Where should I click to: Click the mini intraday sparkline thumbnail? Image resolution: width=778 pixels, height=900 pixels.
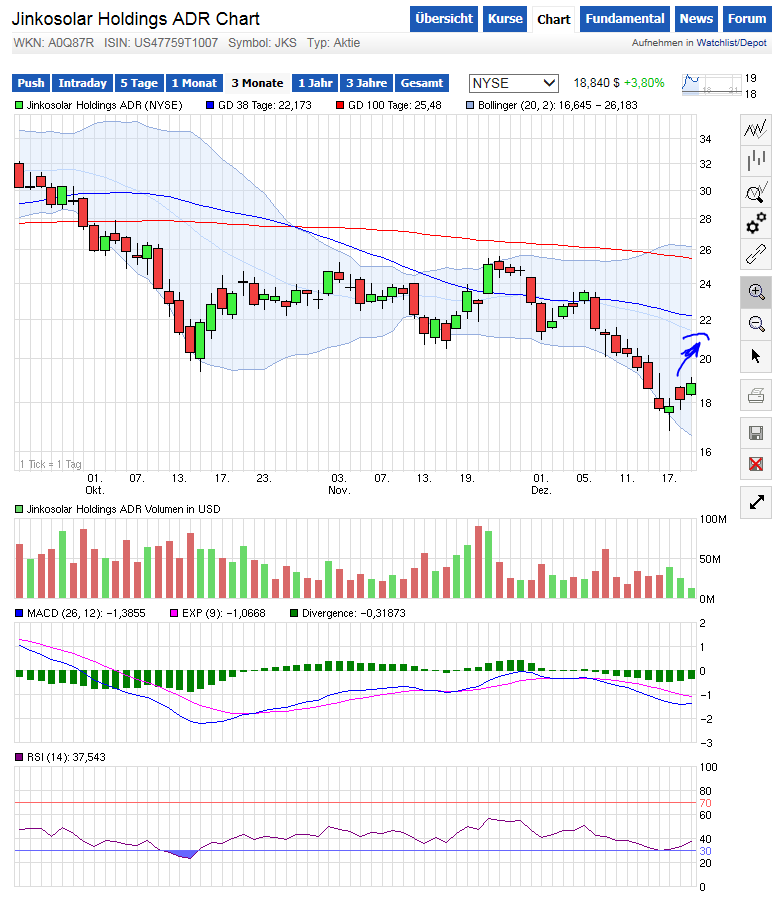click(711, 85)
